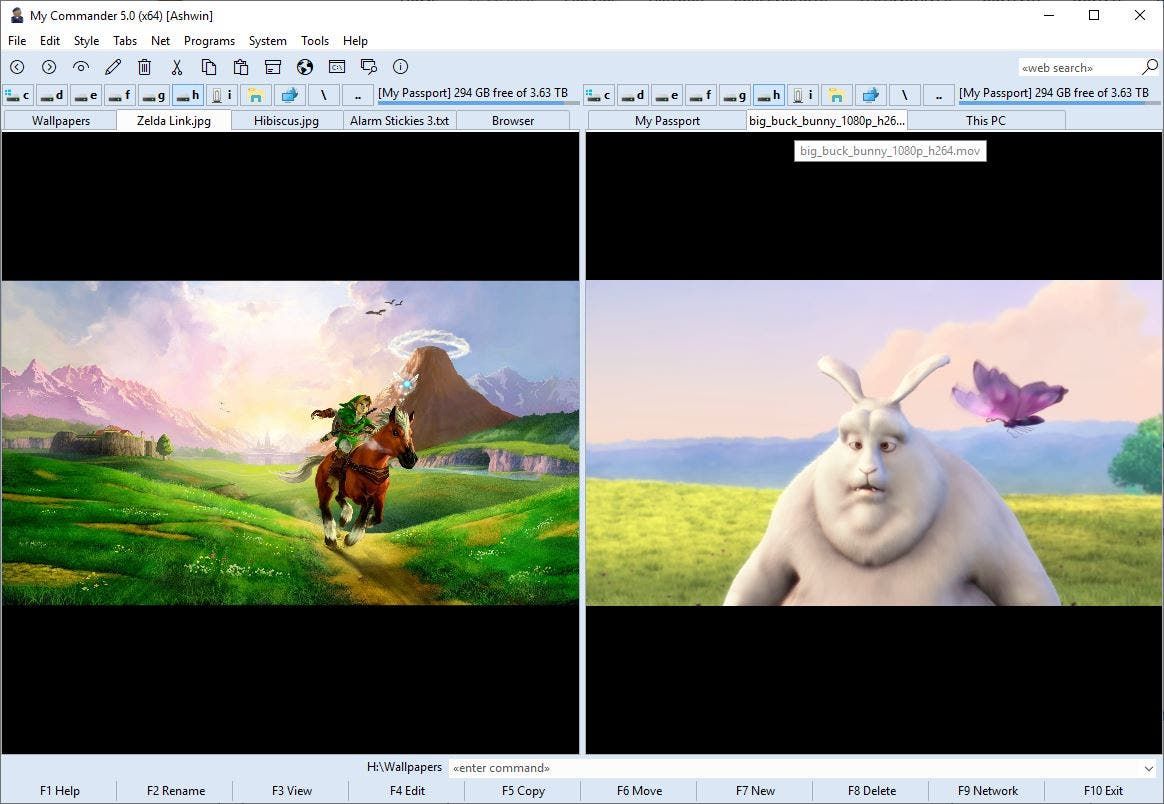1164x804 pixels.
Task: Click the eye View icon in toolbar
Action: [x=81, y=67]
